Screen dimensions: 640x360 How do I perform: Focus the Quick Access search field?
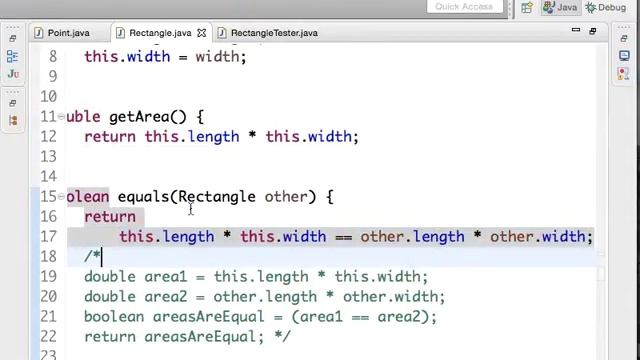[464, 7]
